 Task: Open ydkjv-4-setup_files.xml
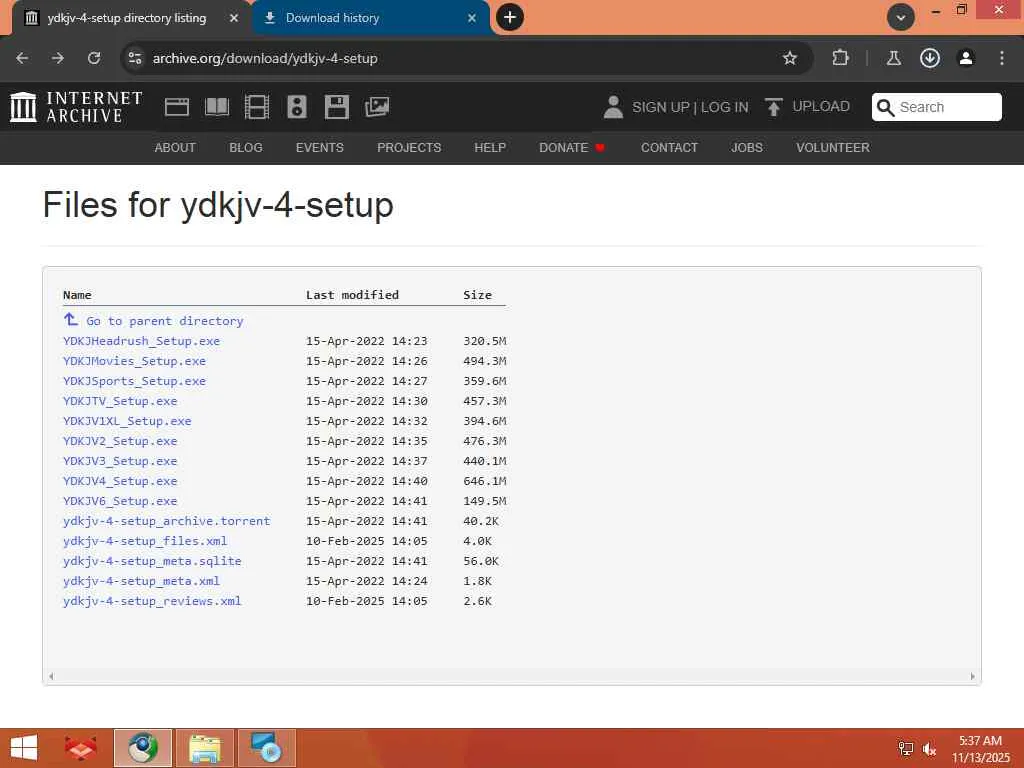[145, 541]
